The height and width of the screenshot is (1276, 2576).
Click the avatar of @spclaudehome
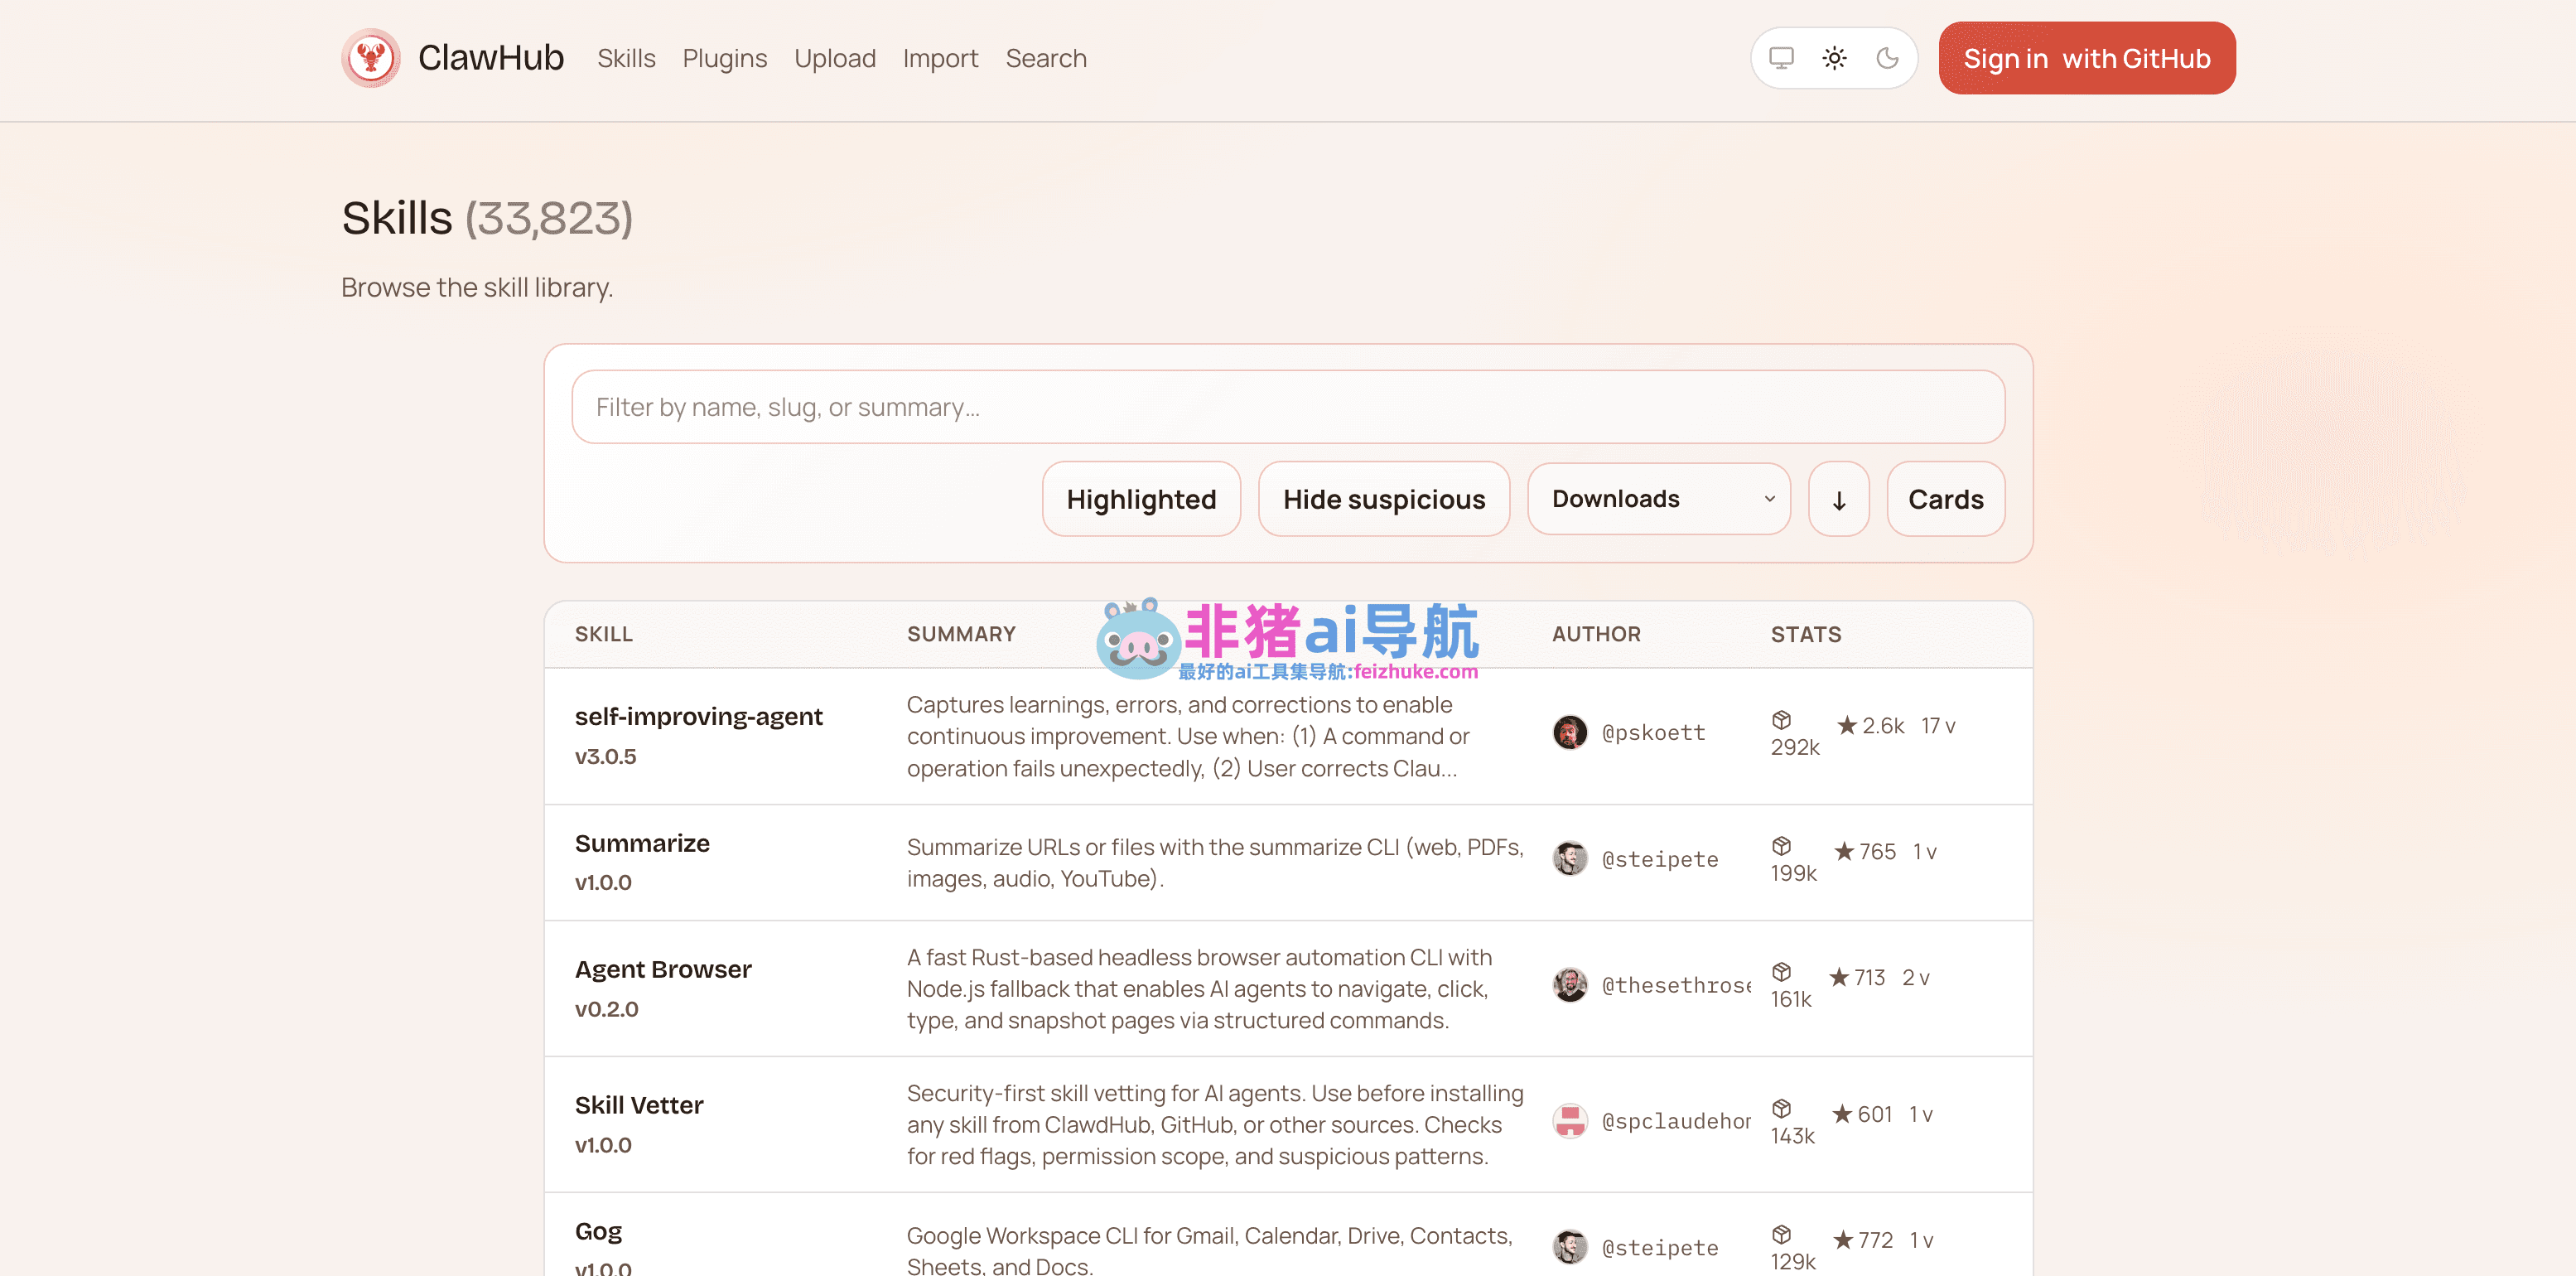click(1570, 1121)
